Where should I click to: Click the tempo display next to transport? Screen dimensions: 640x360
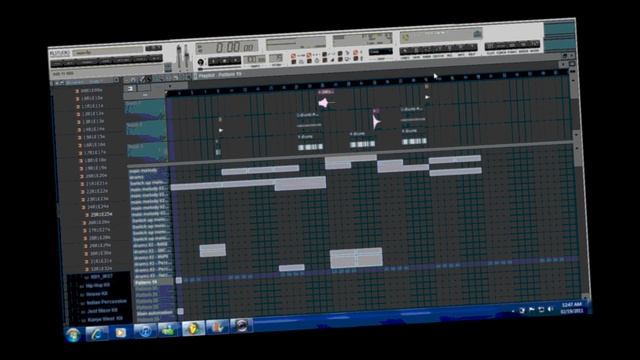tap(254, 59)
